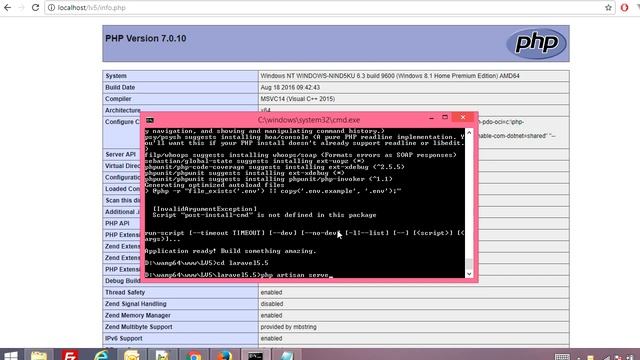Click the 'MSVC14 (Visual C++ 2015)' value
Viewport: 640px width, 360px height.
coord(298,99)
